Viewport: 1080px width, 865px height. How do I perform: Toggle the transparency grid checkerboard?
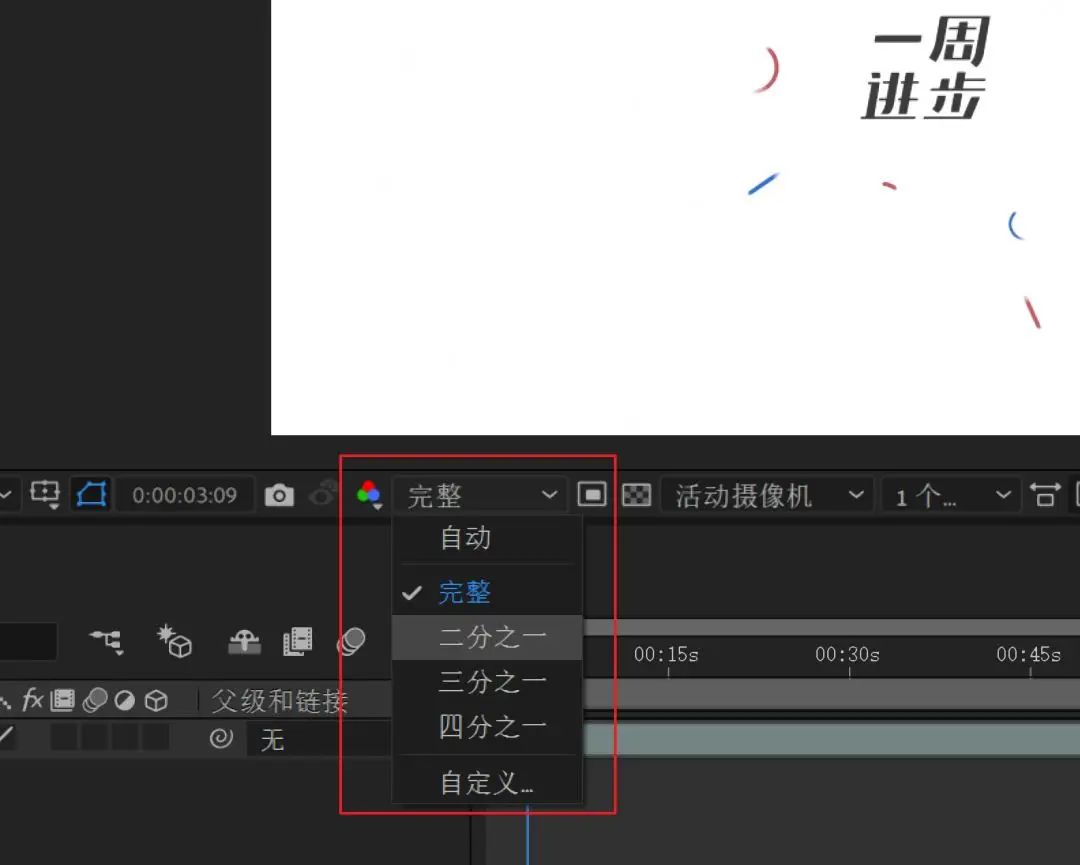click(636, 494)
